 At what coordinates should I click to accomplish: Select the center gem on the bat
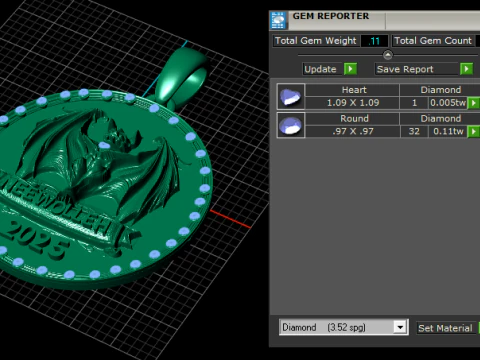click(104, 145)
